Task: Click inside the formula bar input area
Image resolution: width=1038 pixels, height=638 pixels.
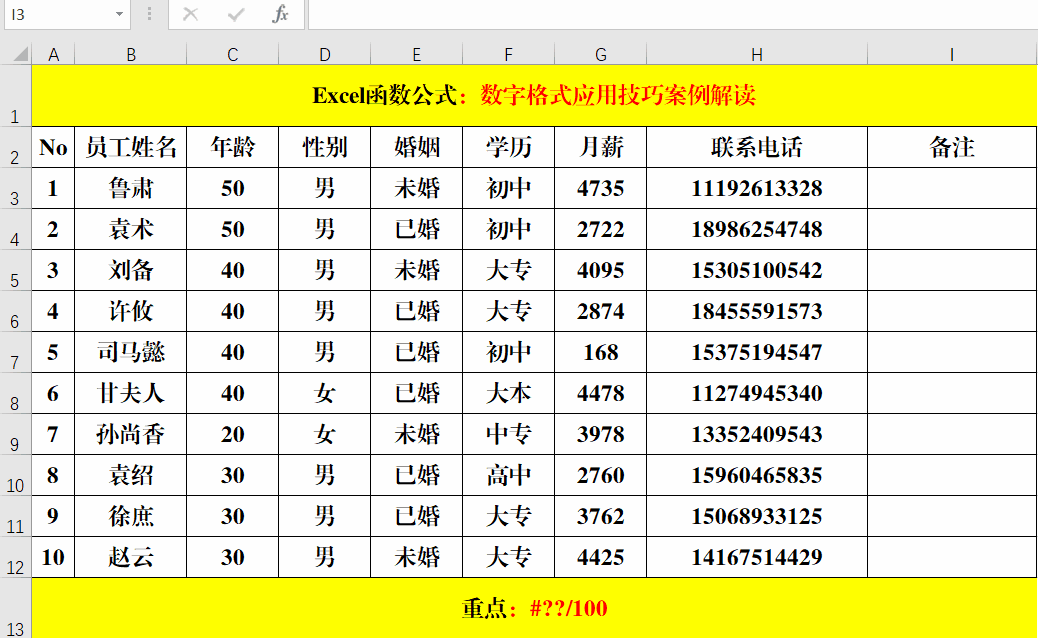Action: (x=673, y=14)
